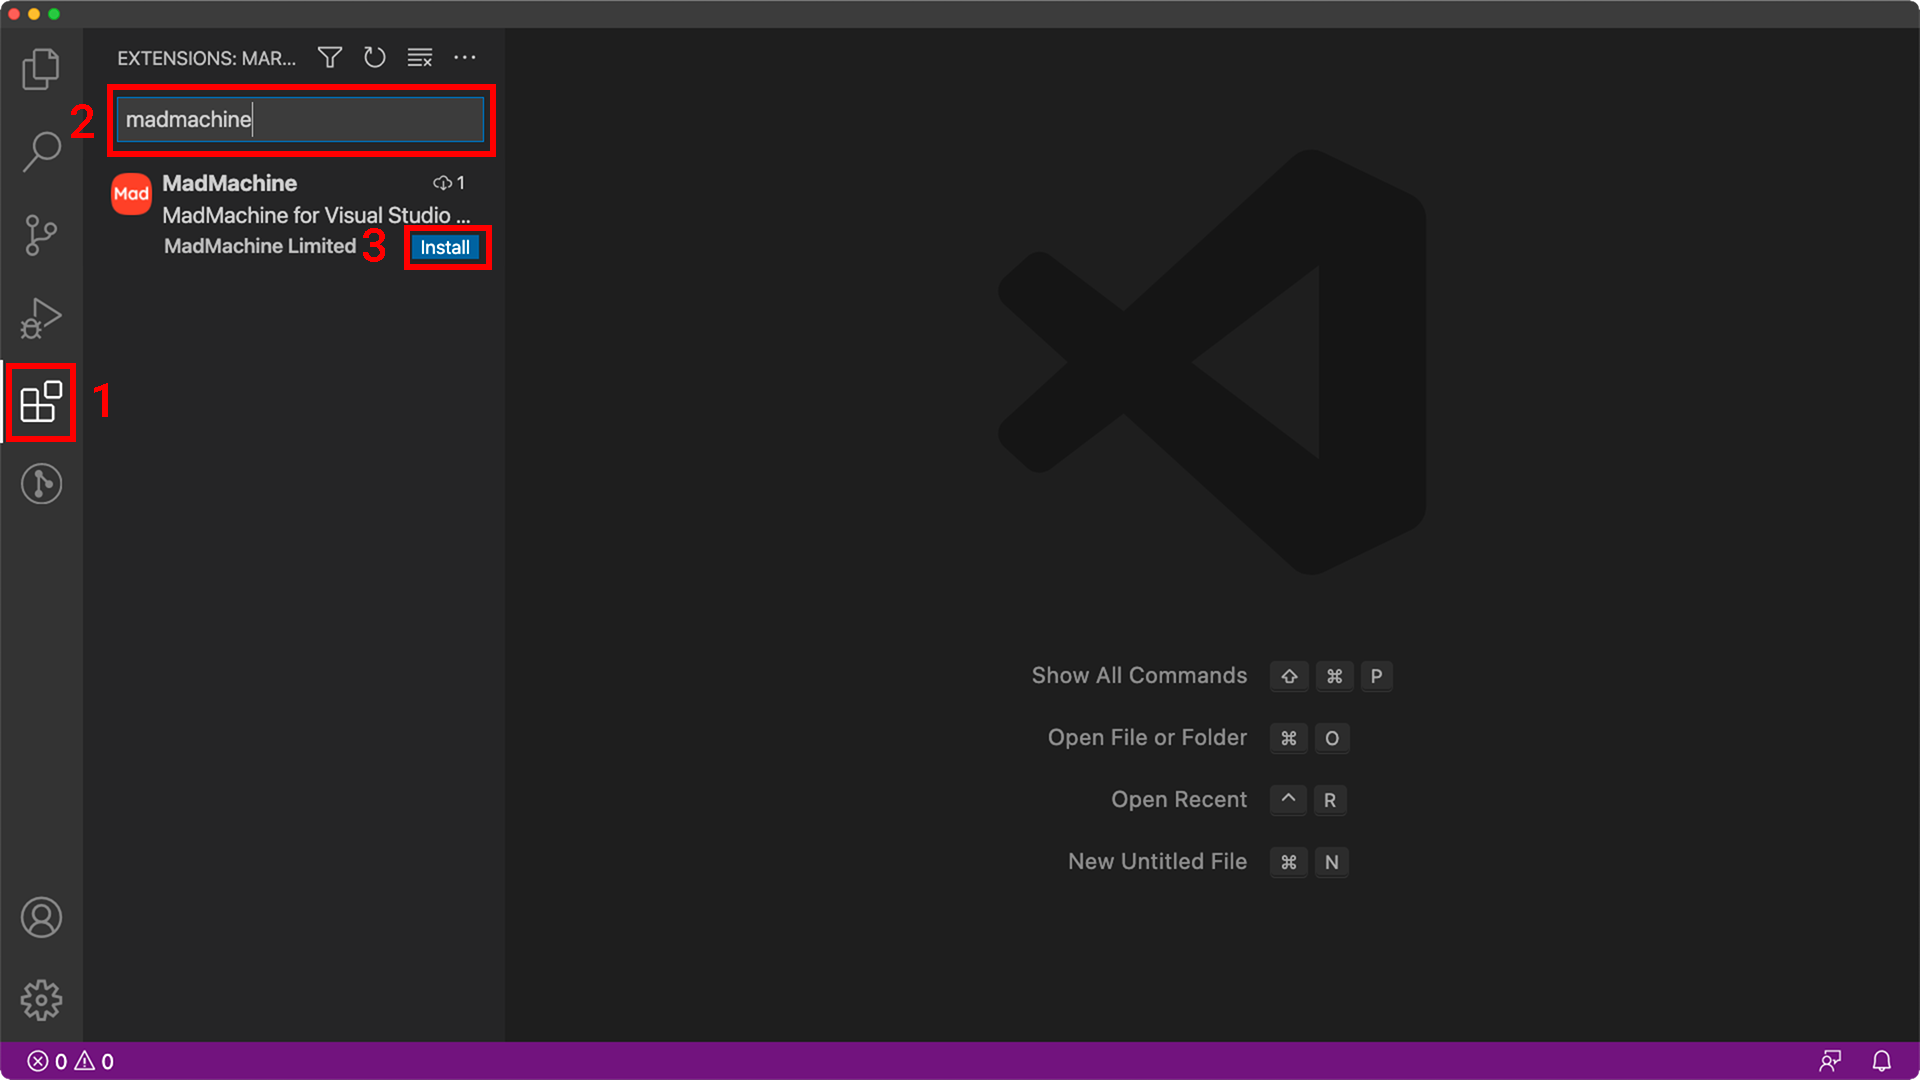Open the Search view in activity bar
The image size is (1920, 1080).
41,152
